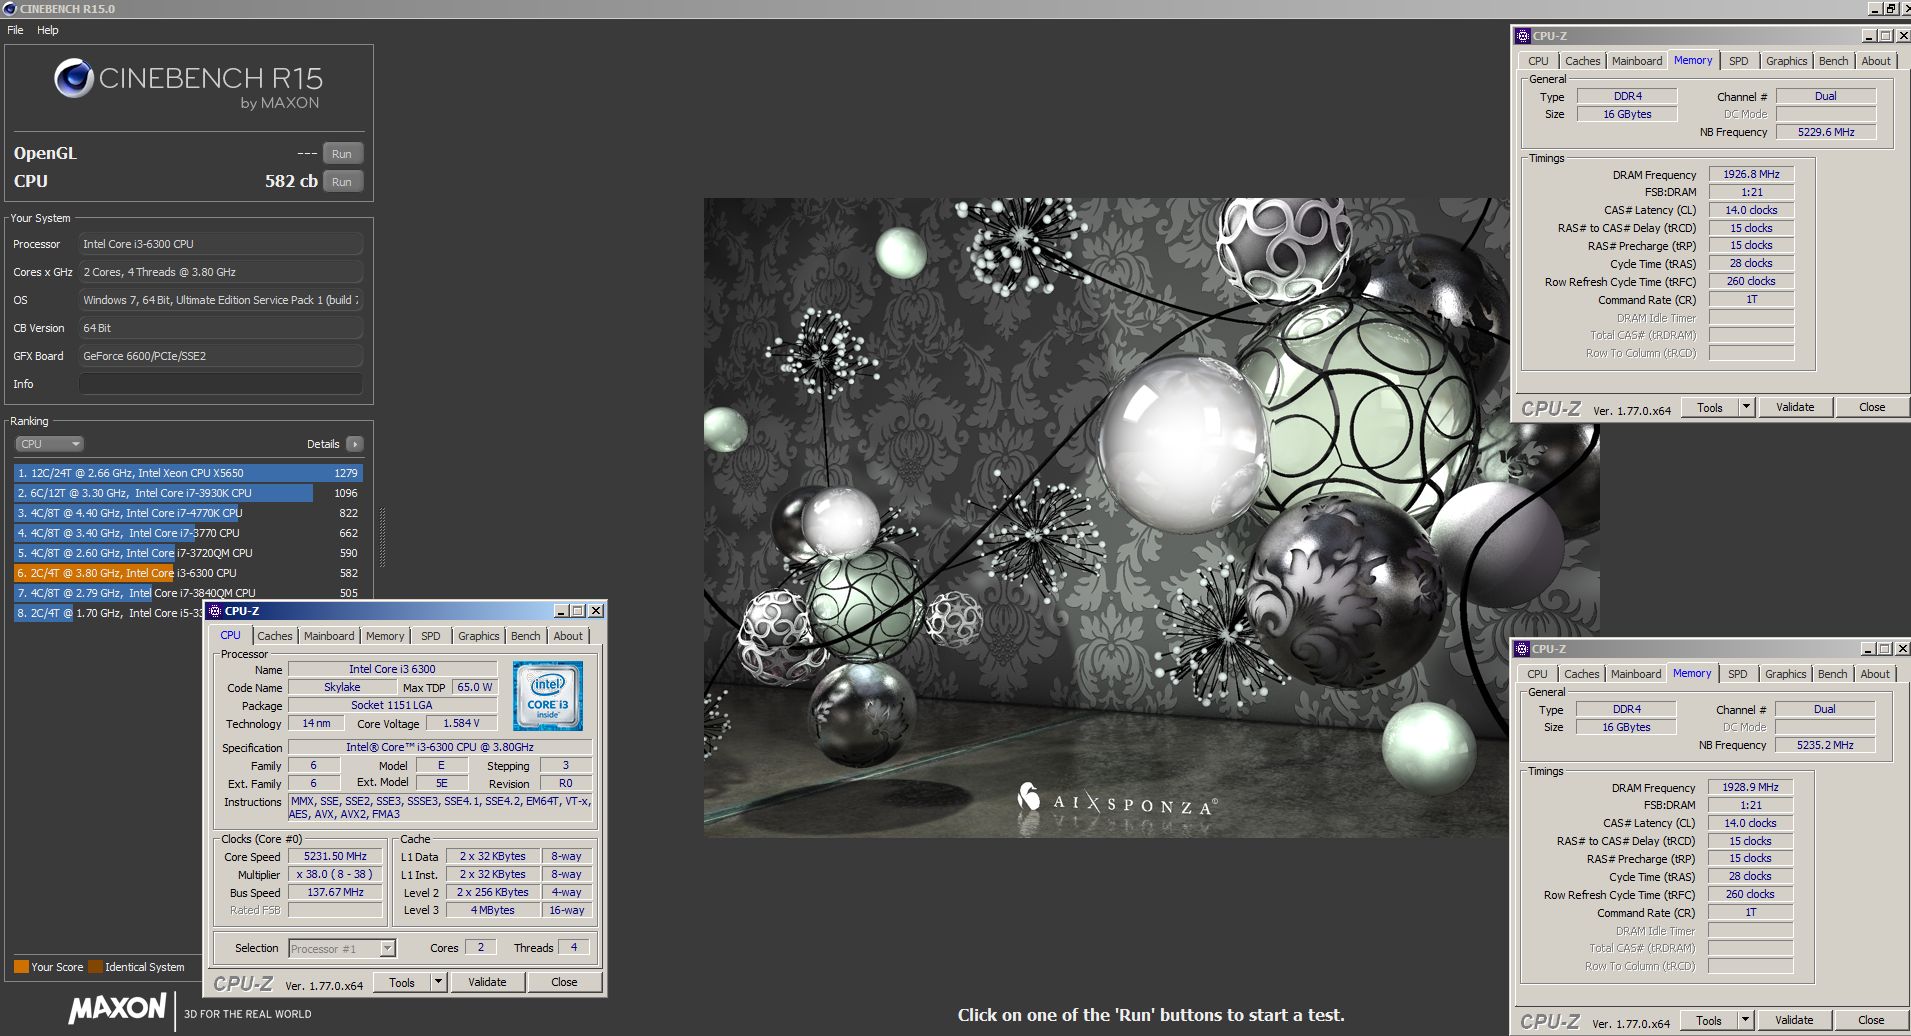Click Tools button in bottom-right CPU-Z
The image size is (1911, 1036).
(x=1709, y=1020)
